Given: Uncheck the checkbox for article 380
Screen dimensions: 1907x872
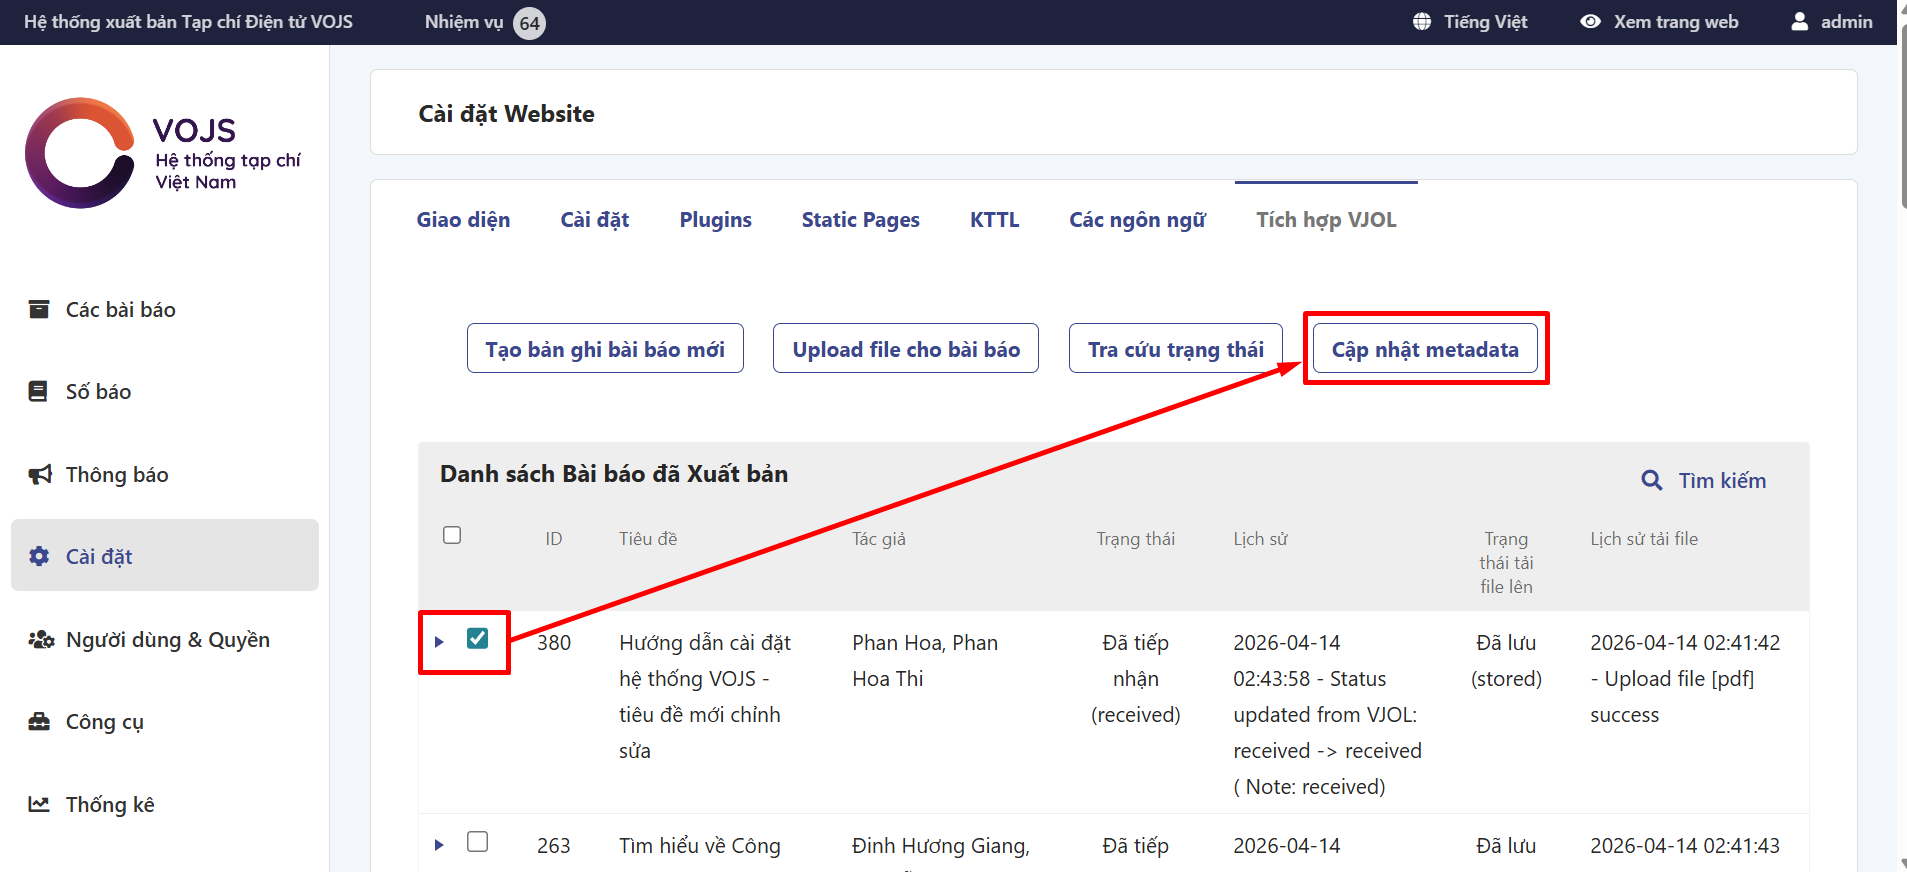Looking at the screenshot, I should (478, 638).
